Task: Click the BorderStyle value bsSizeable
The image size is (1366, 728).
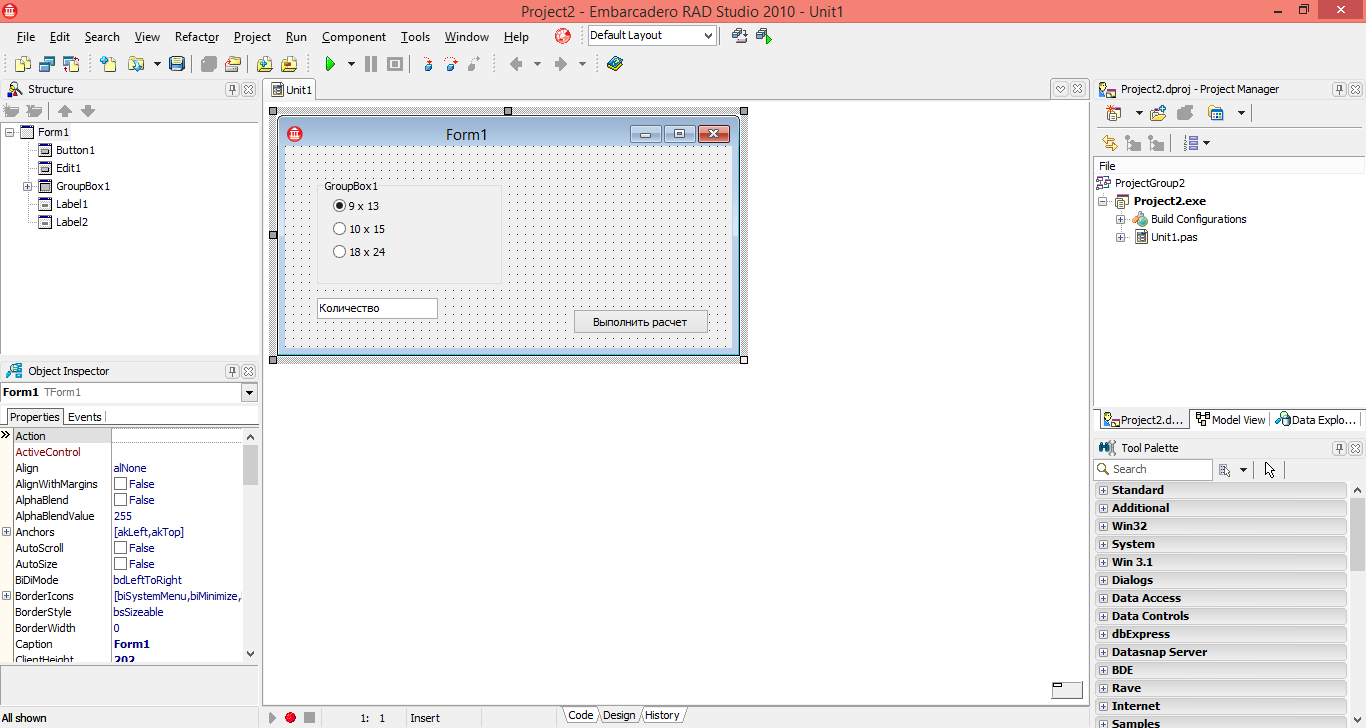Action: point(138,612)
